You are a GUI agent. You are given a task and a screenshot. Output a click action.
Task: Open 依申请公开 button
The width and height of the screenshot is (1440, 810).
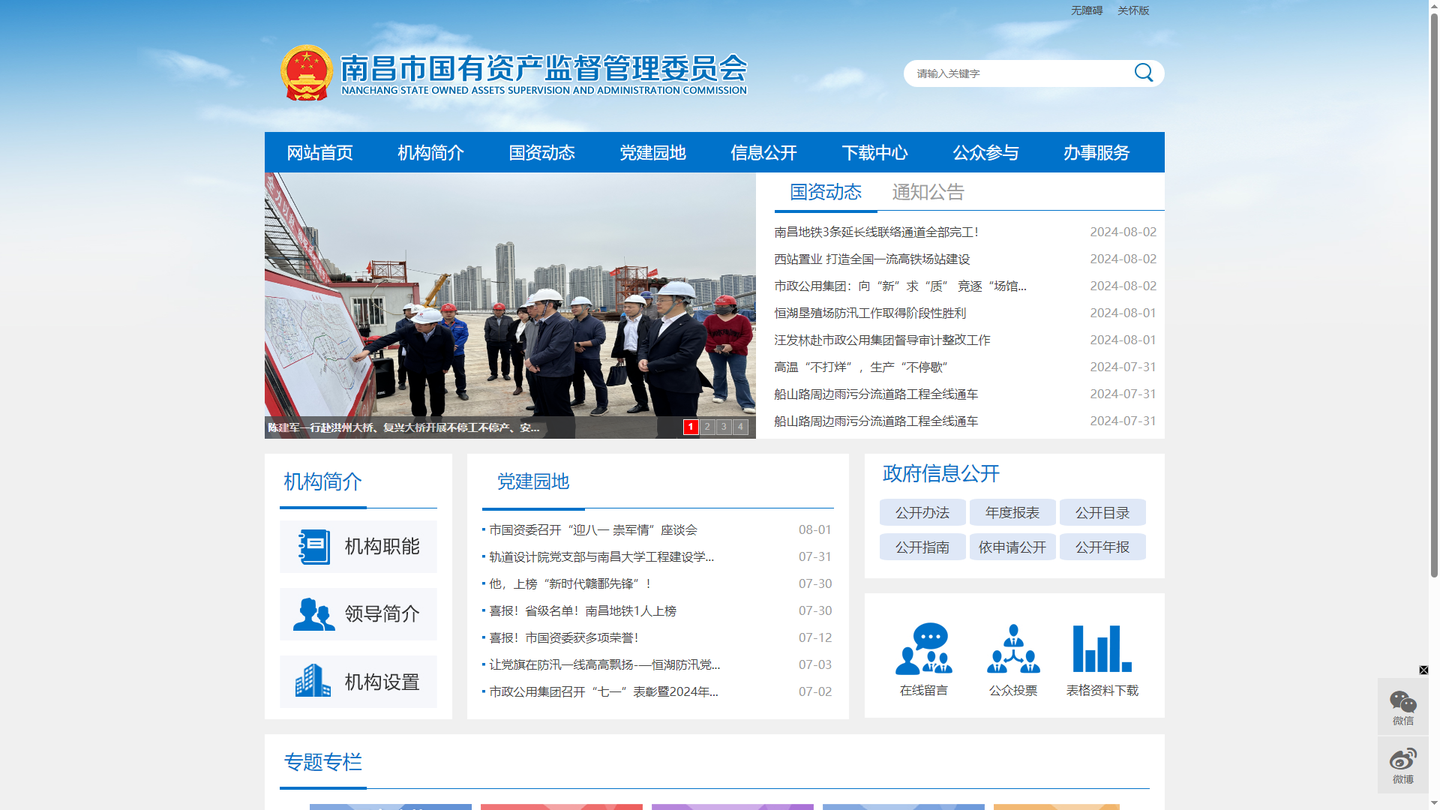[1013, 547]
